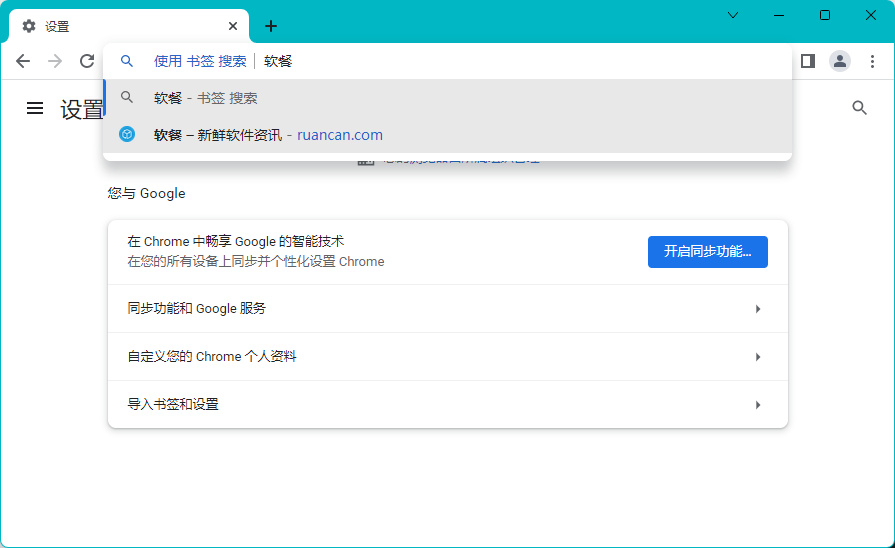Open the side panel icon

[808, 61]
